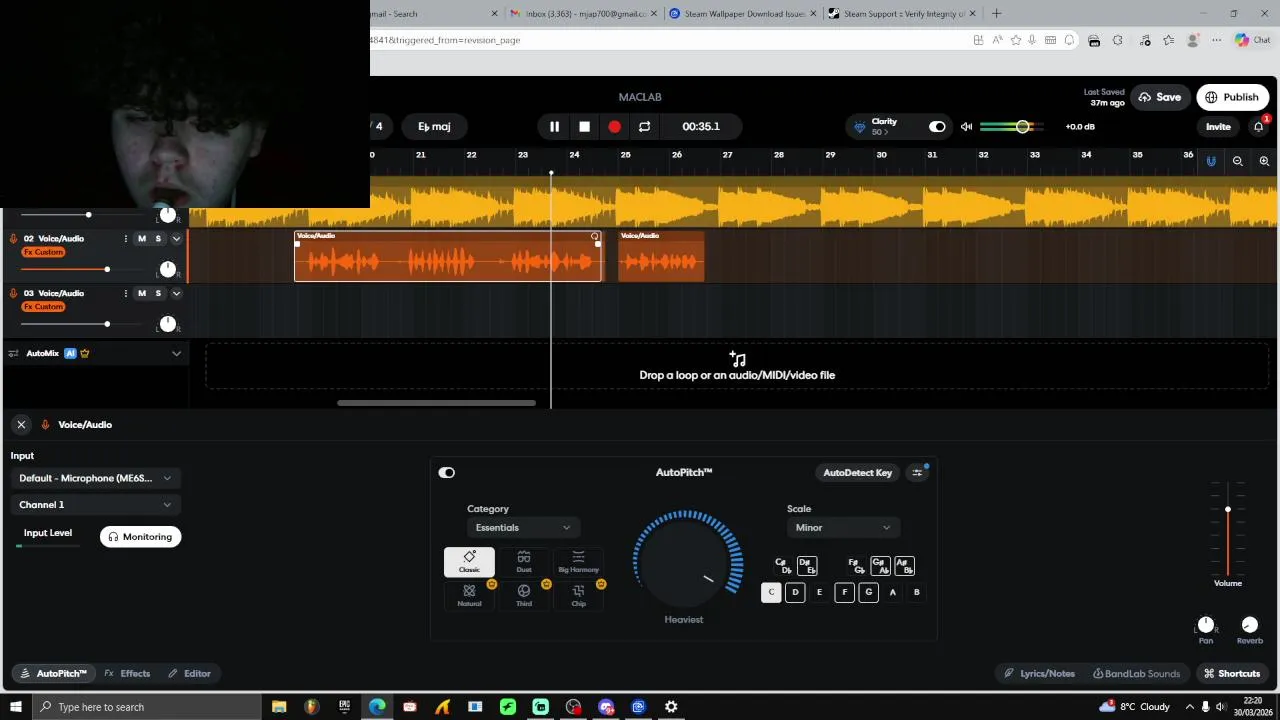The image size is (1280, 720).
Task: Click the Clarity diamond icon
Action: click(x=859, y=127)
